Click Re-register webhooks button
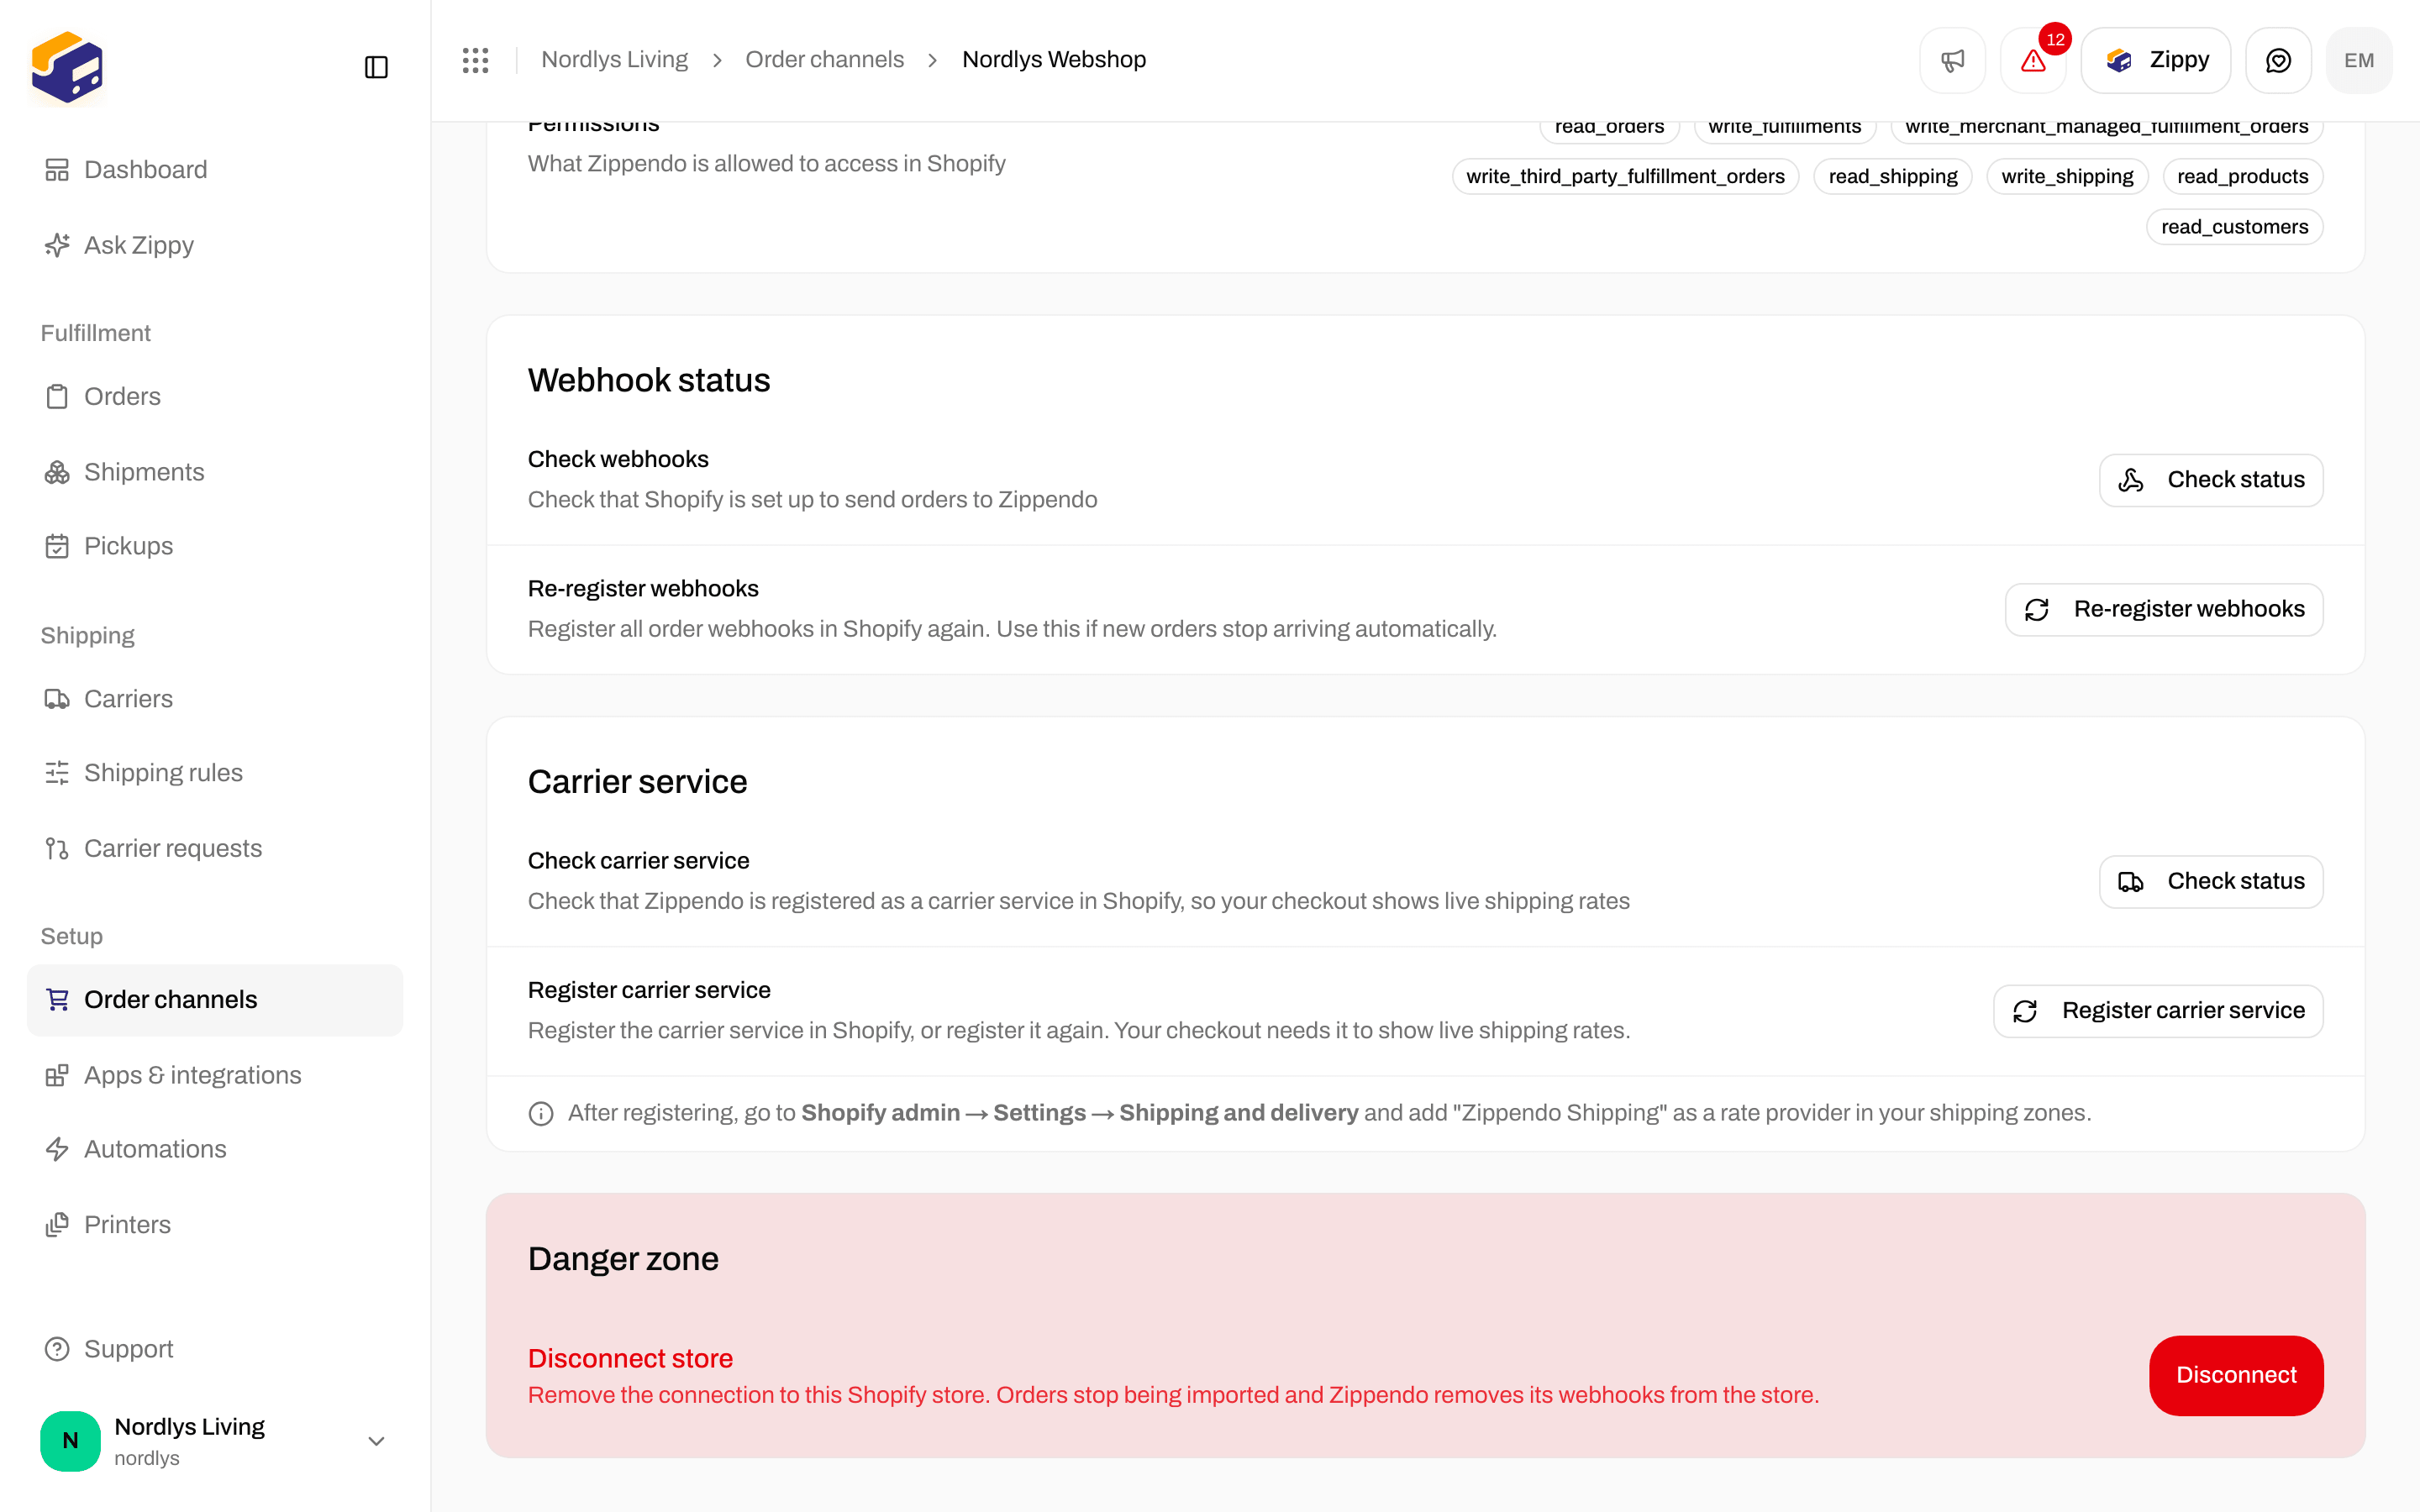Image resolution: width=2420 pixels, height=1512 pixels. tap(2164, 610)
